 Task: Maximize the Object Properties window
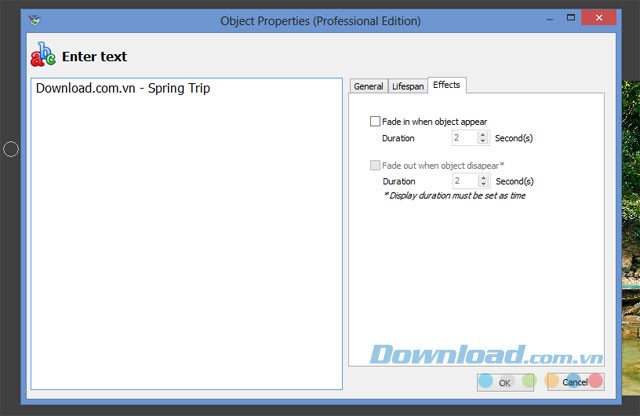pos(570,19)
